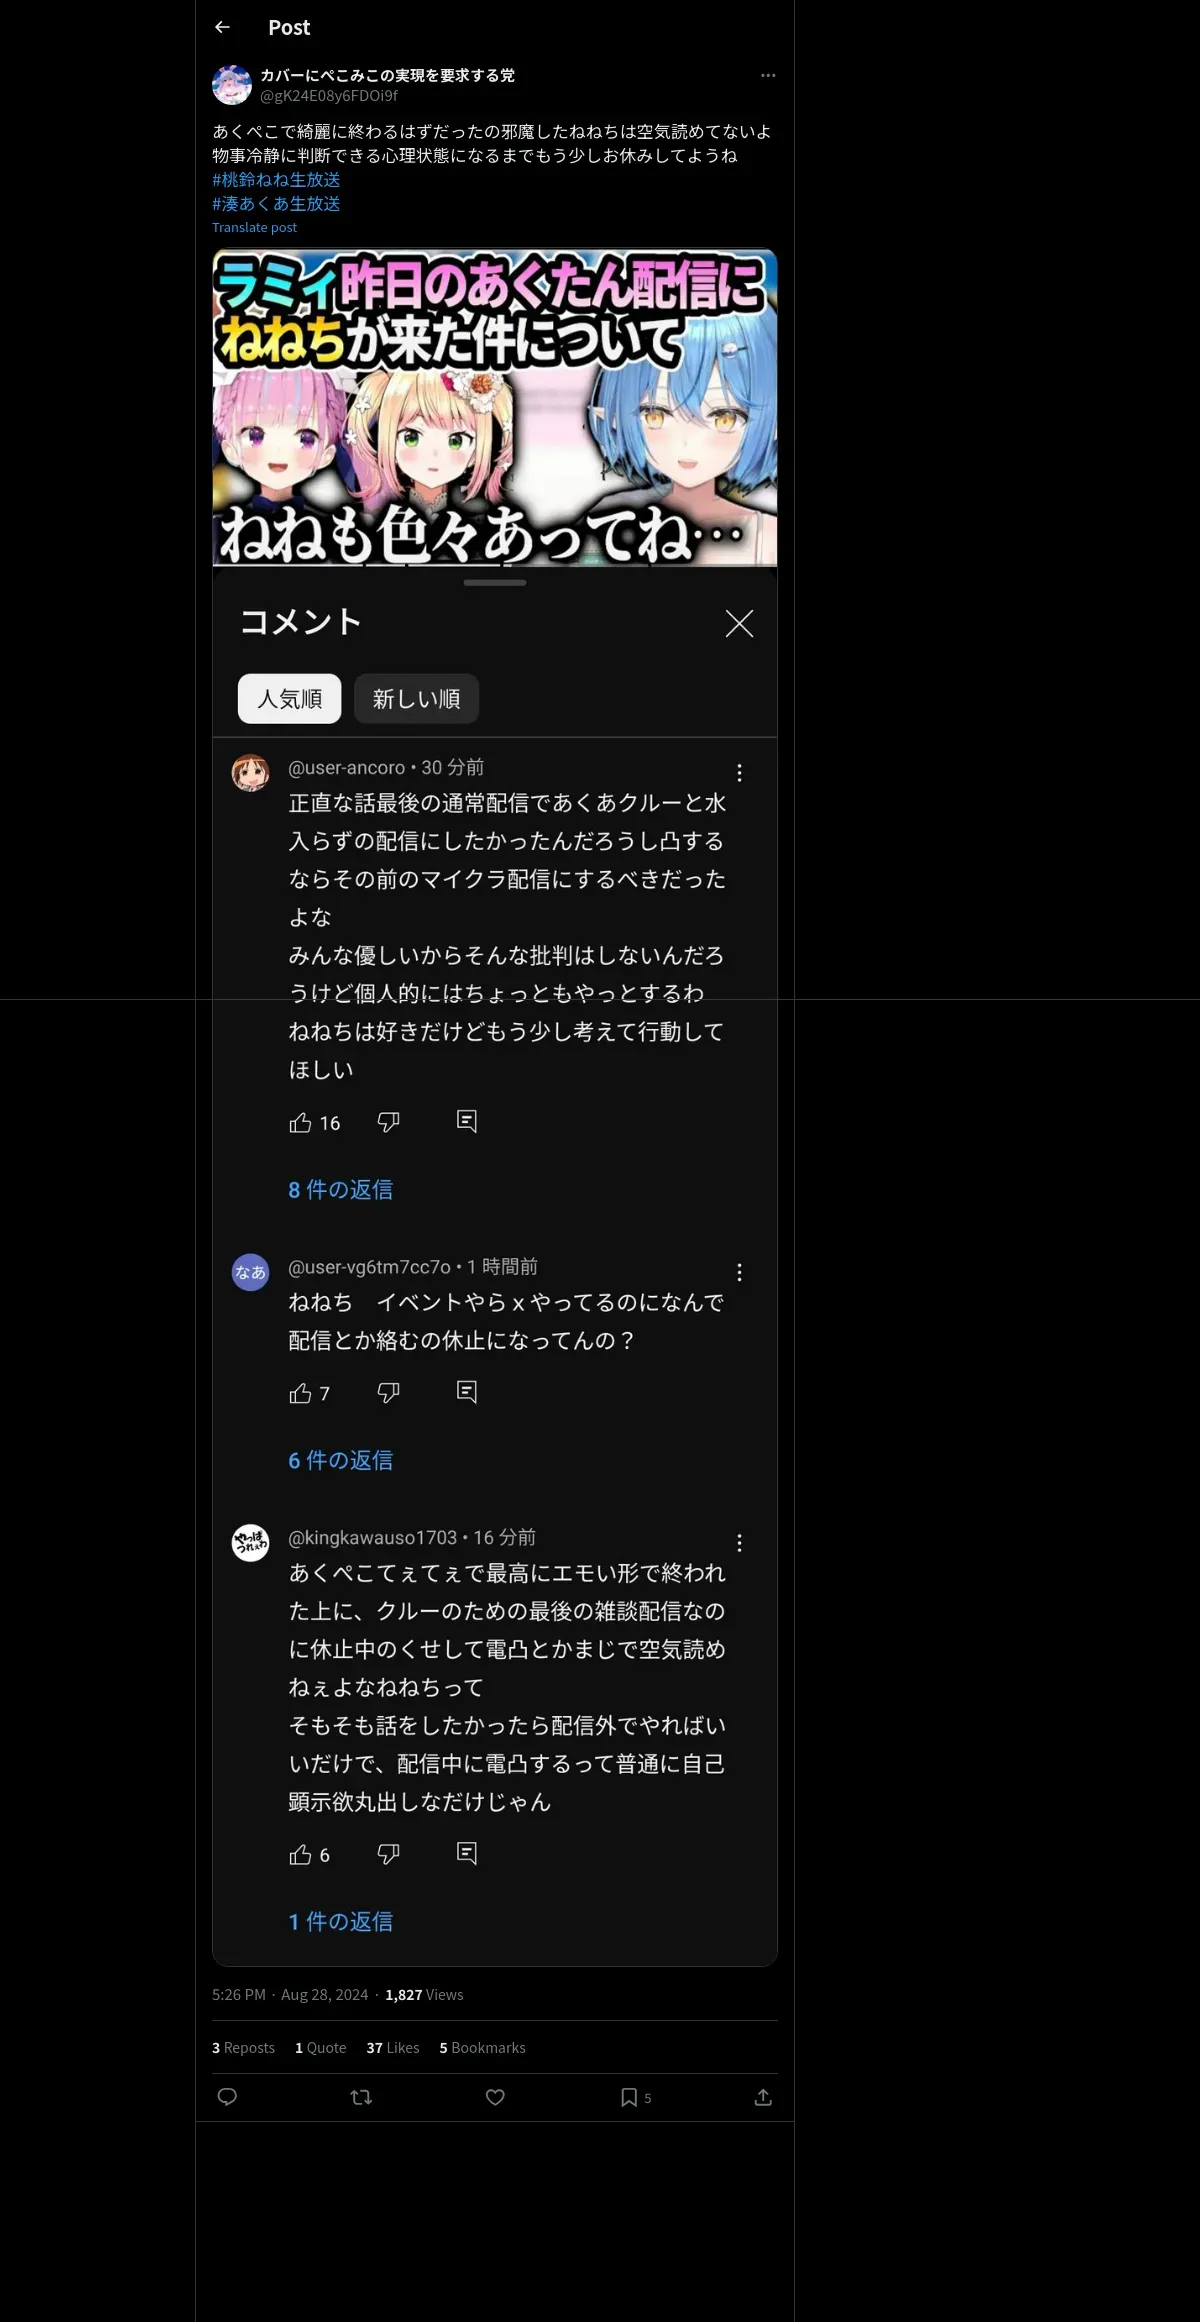Open the embedded screenshot image
This screenshot has width=1200, height=2322.
tap(495, 1107)
